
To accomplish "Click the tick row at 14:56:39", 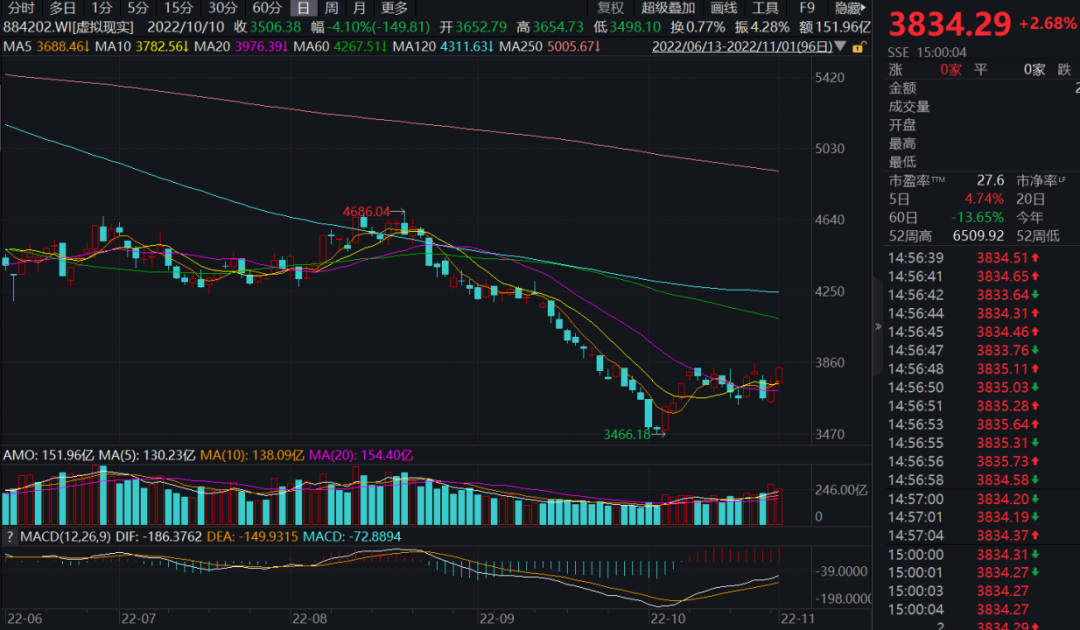I will 964,258.
